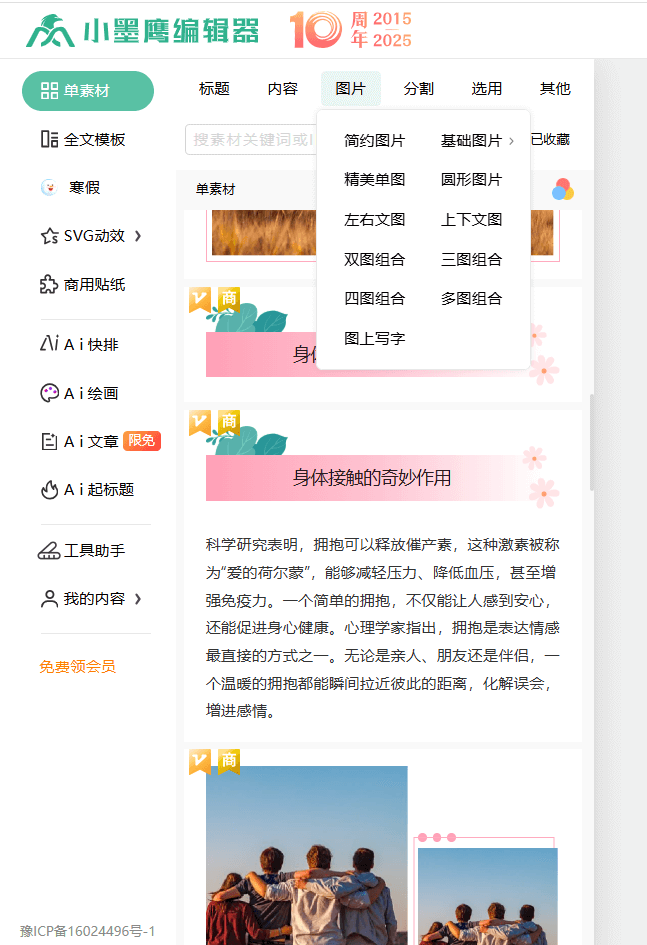Select the group hug photo template
The height and width of the screenshot is (945, 647).
[x=306, y=855]
